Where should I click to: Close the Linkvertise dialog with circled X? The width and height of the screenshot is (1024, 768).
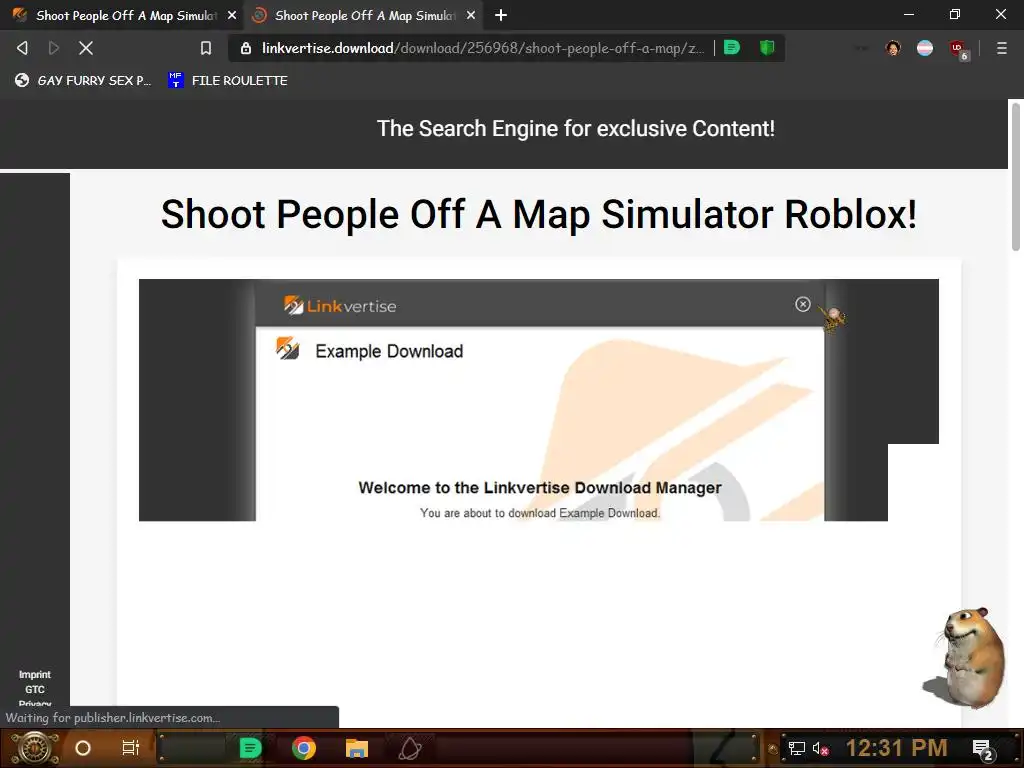[803, 304]
